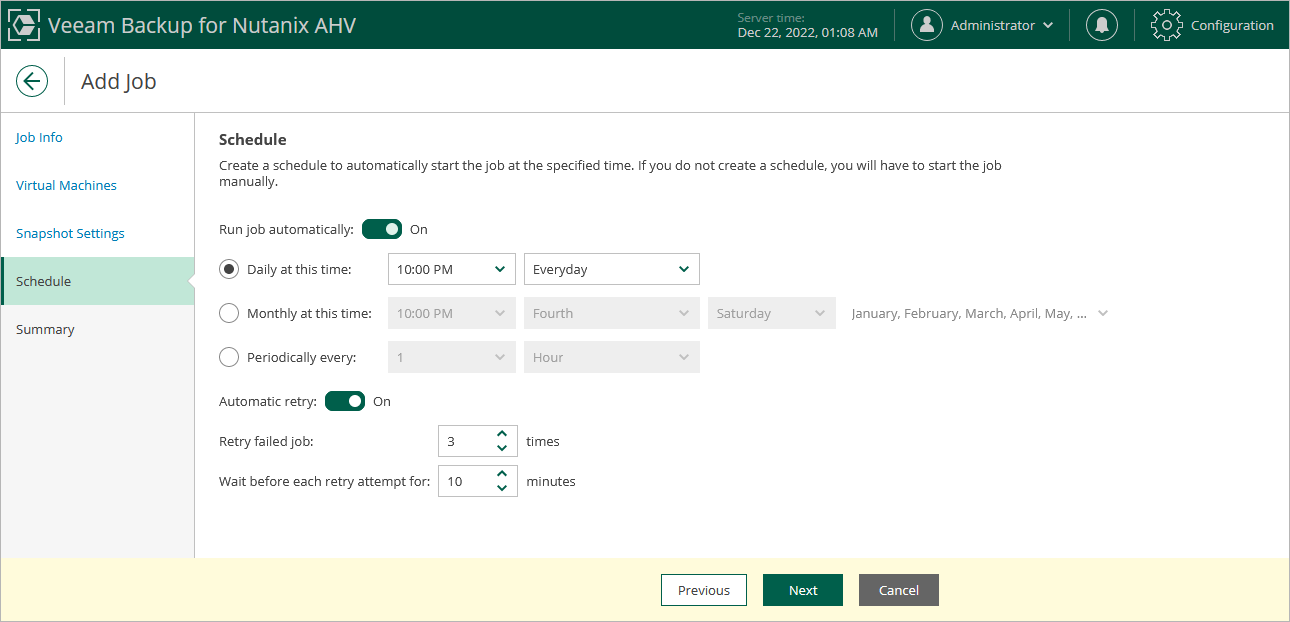Click the Cancel button
This screenshot has width=1290, height=622.
pos(899,590)
